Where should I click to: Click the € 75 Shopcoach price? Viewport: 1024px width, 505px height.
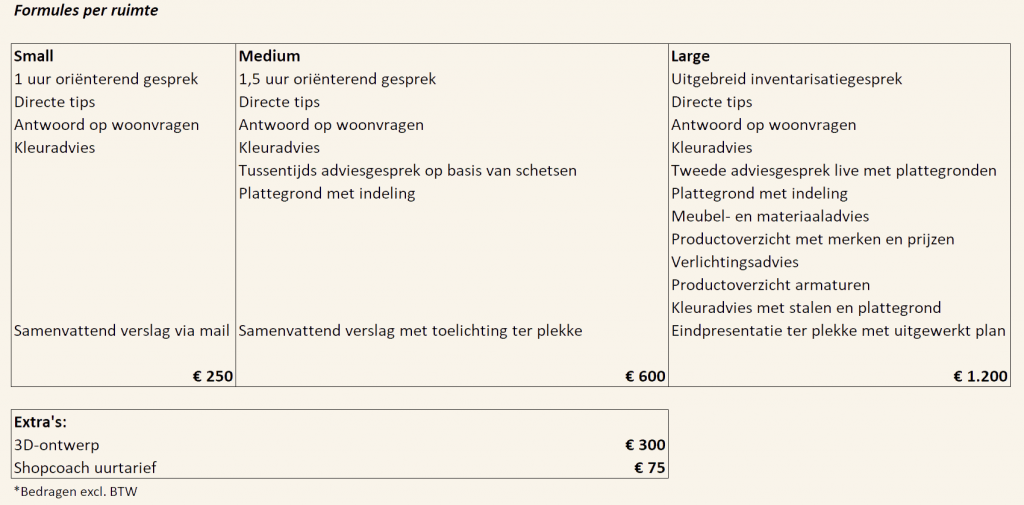[649, 467]
